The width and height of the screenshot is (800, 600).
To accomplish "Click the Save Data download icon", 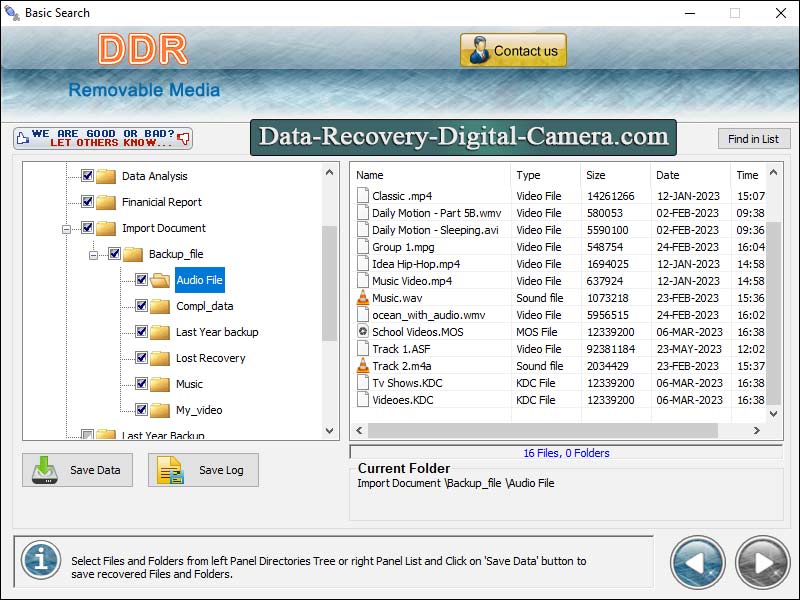I will (45, 470).
